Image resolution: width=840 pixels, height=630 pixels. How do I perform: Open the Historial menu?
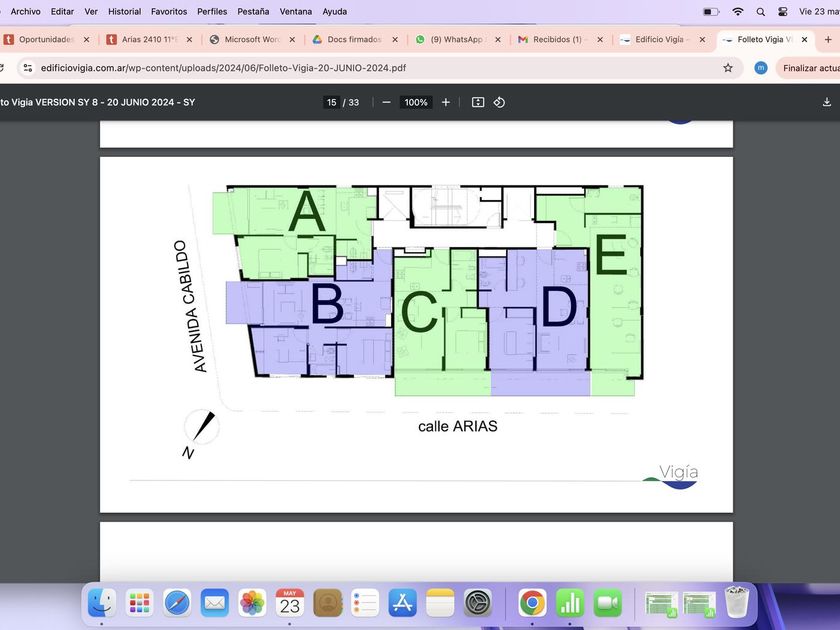click(x=124, y=11)
